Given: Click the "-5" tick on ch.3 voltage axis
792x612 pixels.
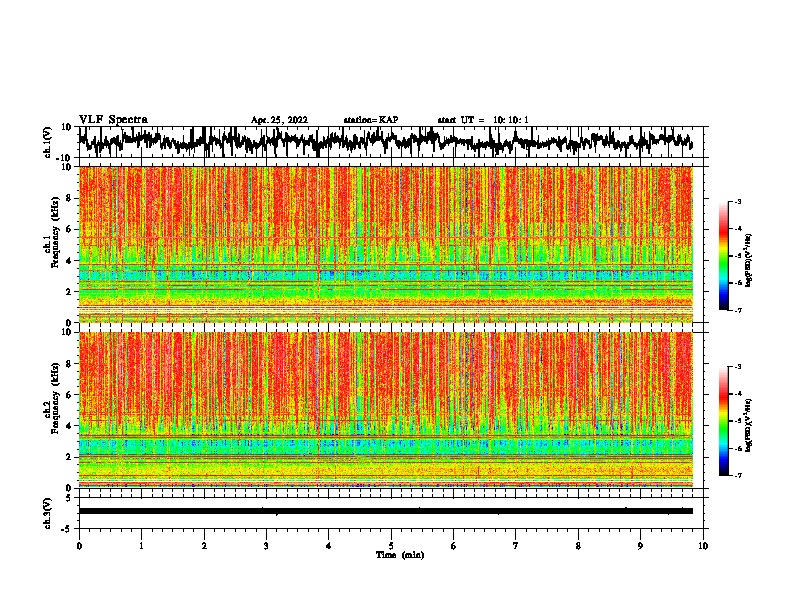Looking at the screenshot, I should pyautogui.click(x=67, y=529).
